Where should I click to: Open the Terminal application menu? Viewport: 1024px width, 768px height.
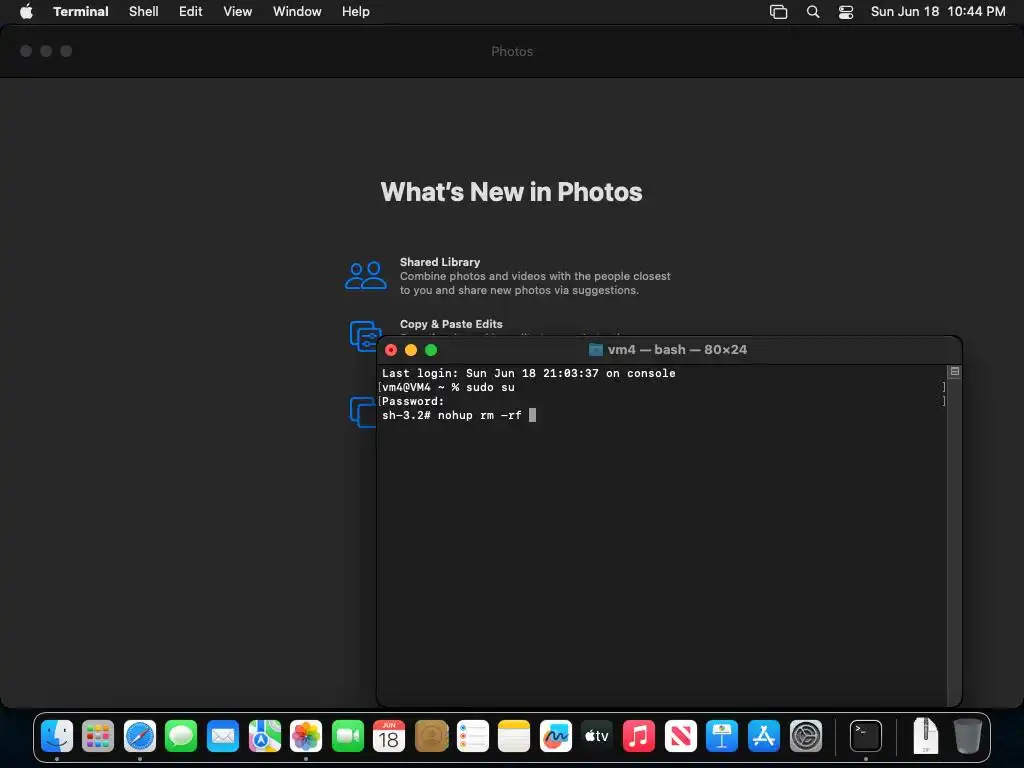pyautogui.click(x=81, y=11)
